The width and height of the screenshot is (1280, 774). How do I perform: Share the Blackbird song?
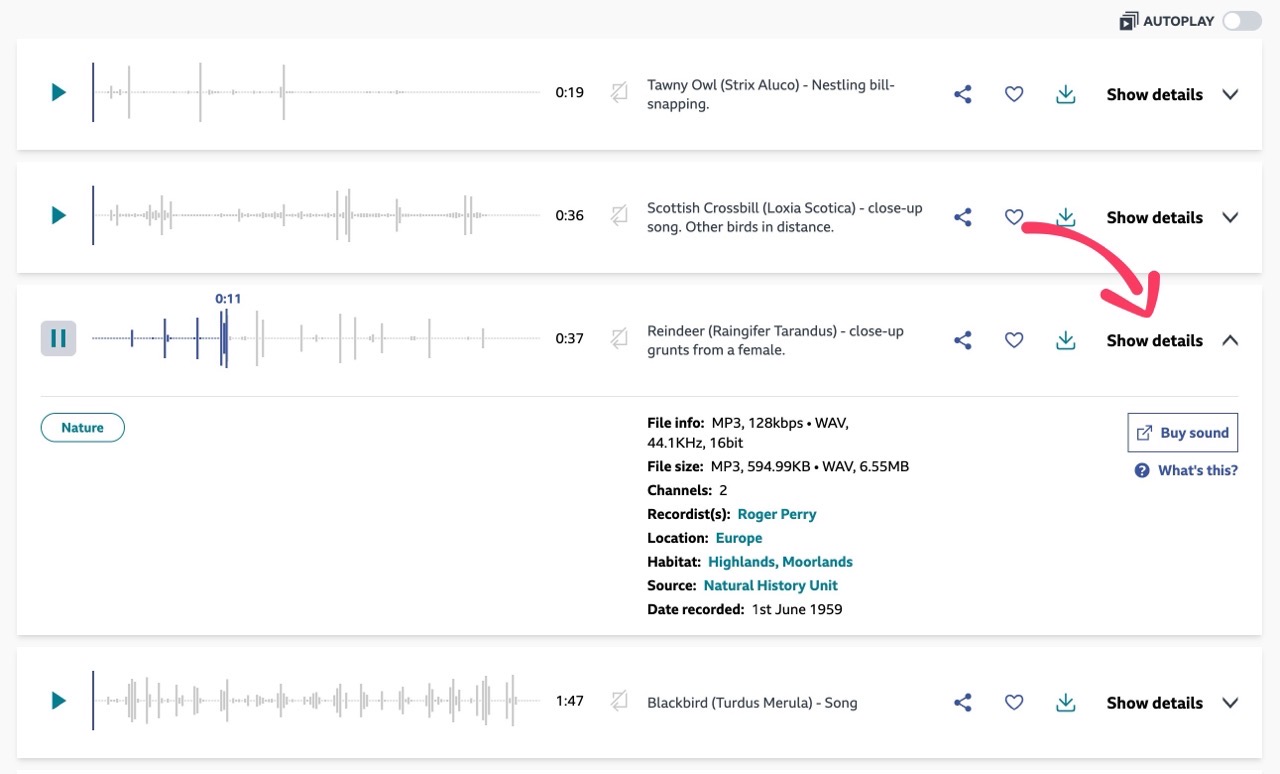[961, 702]
